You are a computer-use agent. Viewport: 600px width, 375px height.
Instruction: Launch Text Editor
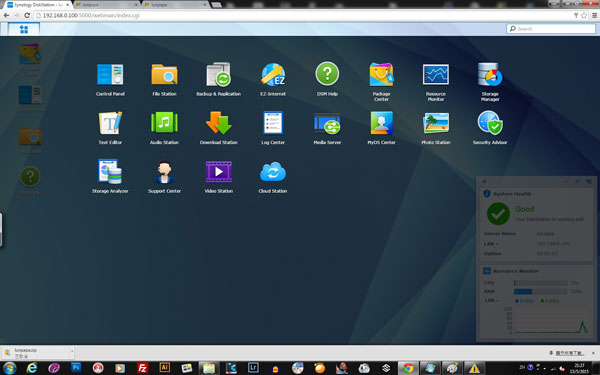pos(110,128)
